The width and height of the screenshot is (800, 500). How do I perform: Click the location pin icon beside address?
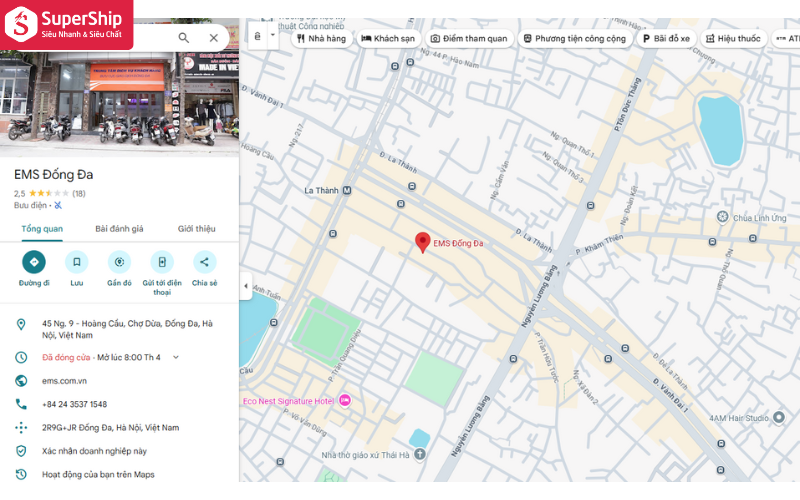tap(21, 324)
